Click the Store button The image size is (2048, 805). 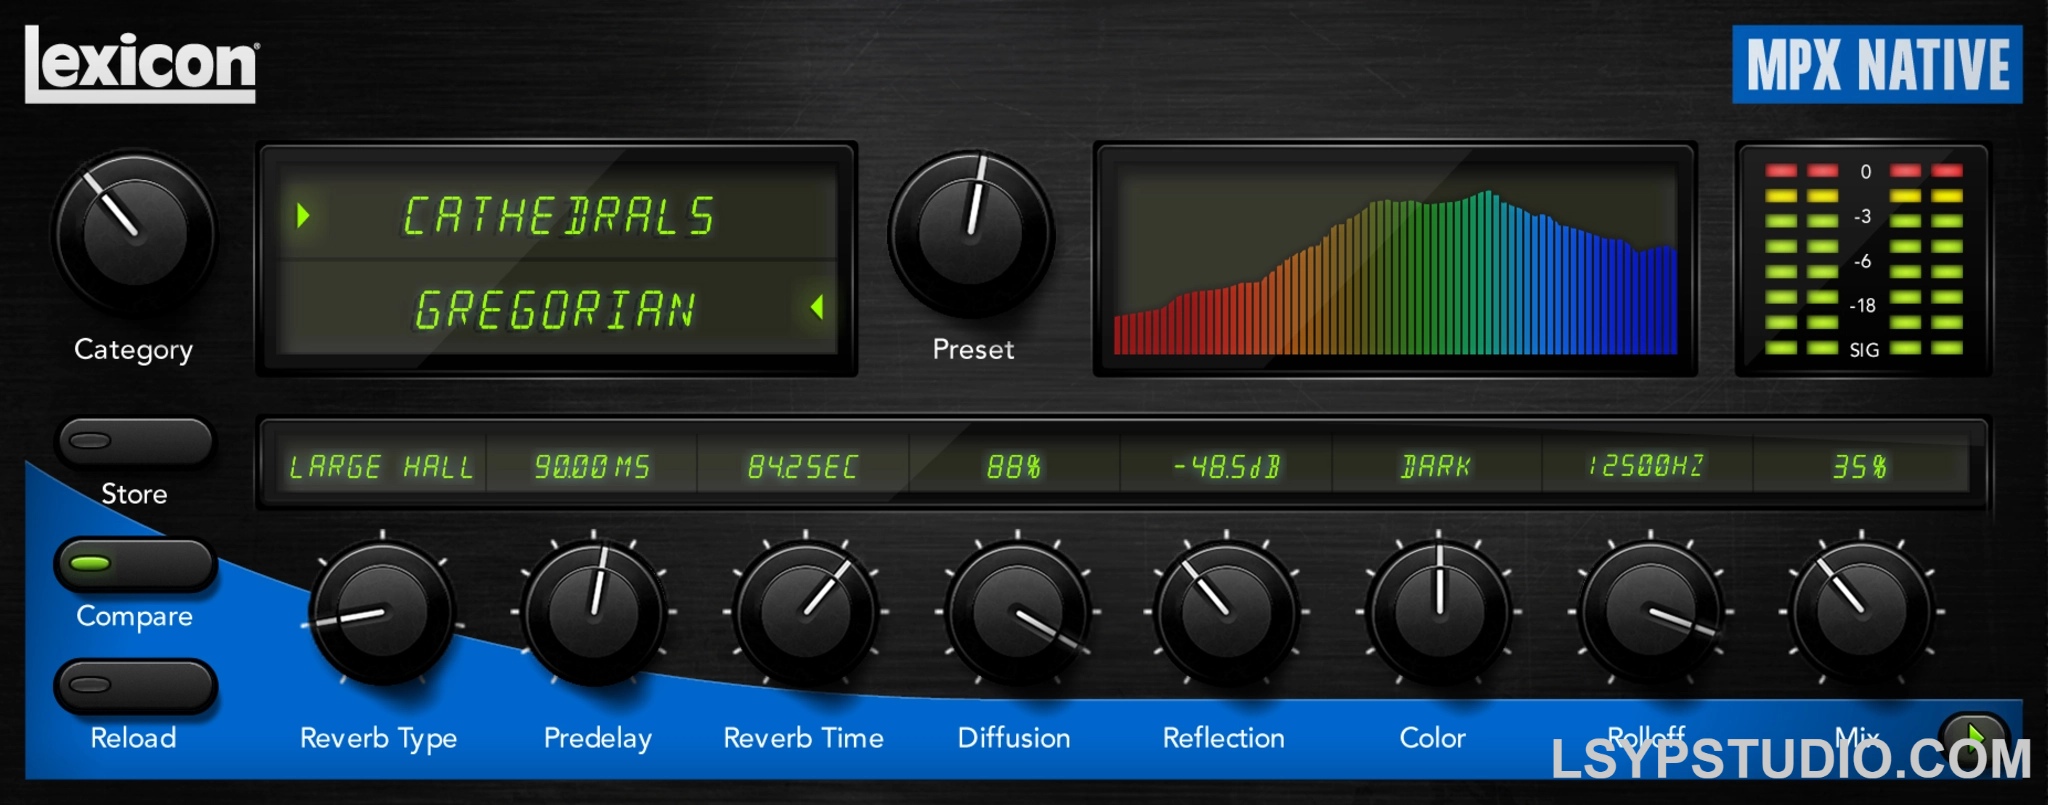coord(135,441)
